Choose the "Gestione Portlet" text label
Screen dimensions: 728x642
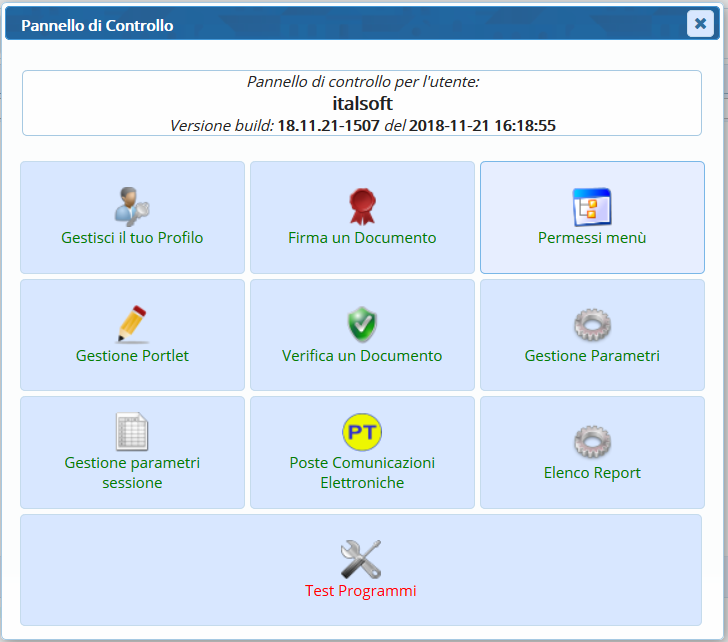click(x=132, y=356)
